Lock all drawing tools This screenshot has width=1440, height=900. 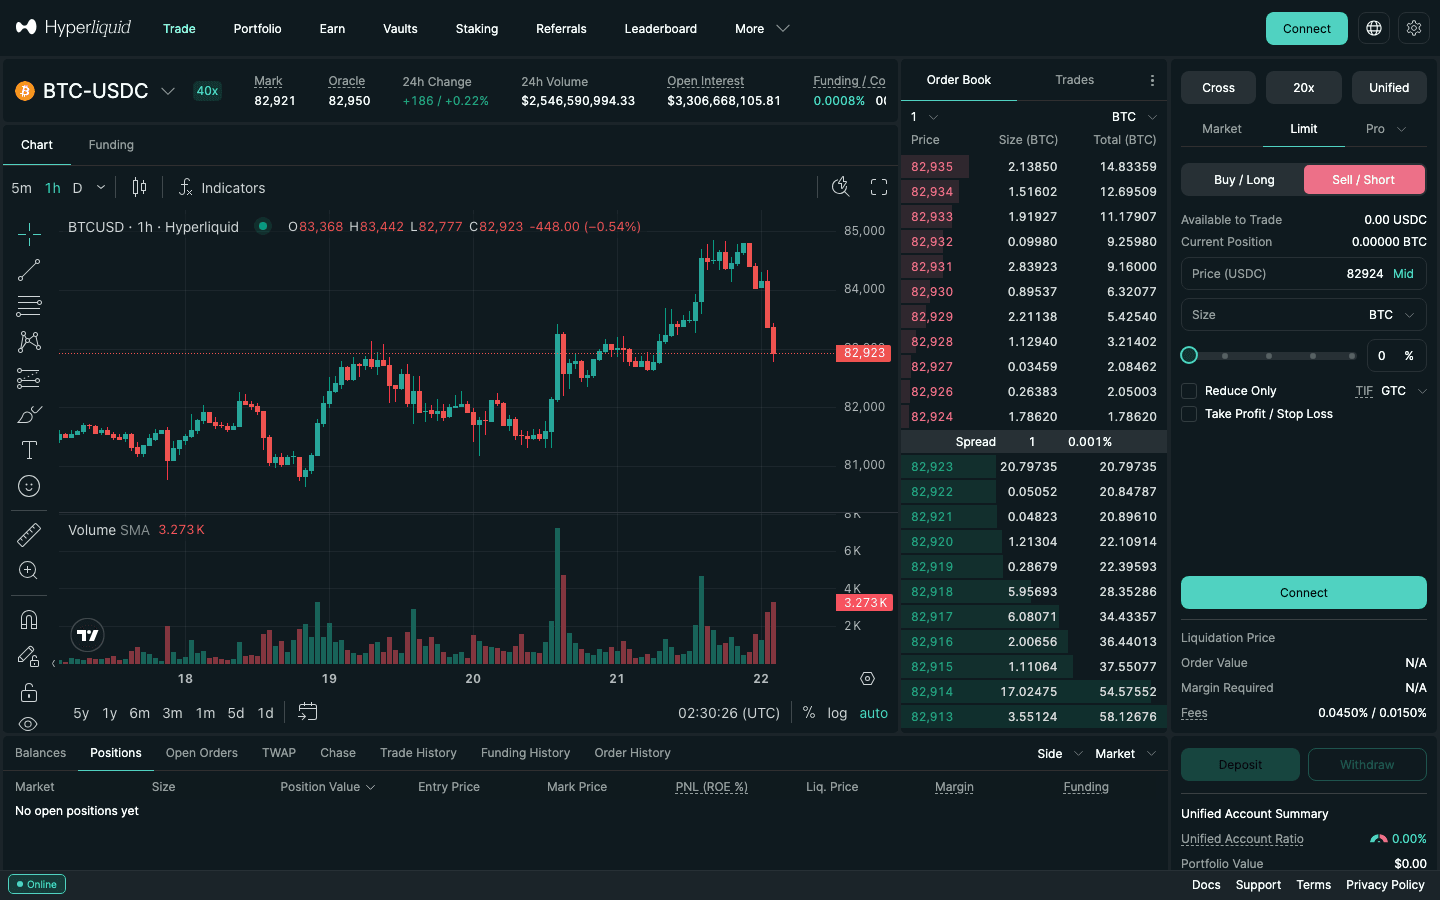click(x=29, y=692)
